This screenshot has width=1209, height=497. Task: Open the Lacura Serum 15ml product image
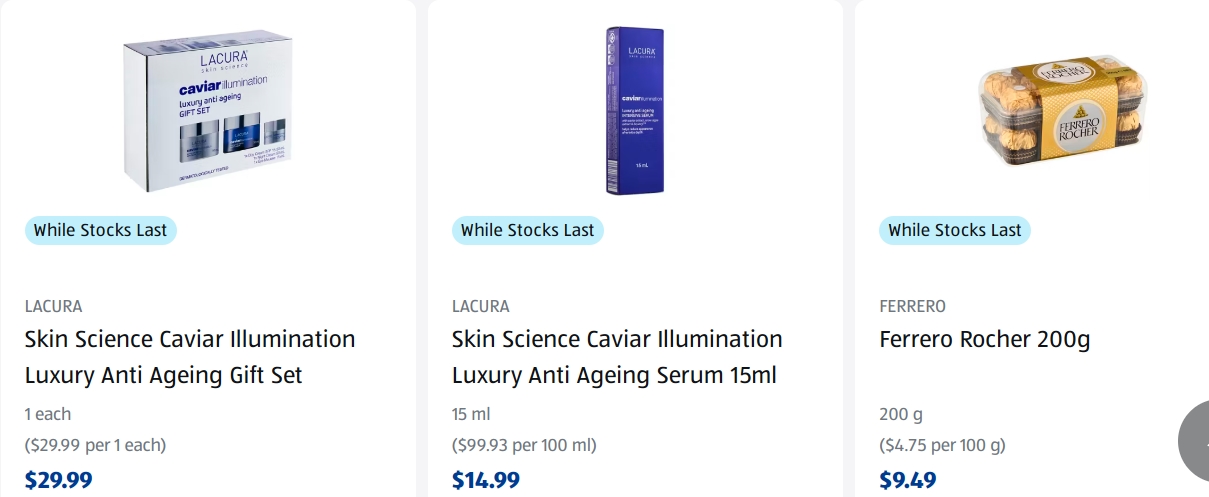(635, 111)
